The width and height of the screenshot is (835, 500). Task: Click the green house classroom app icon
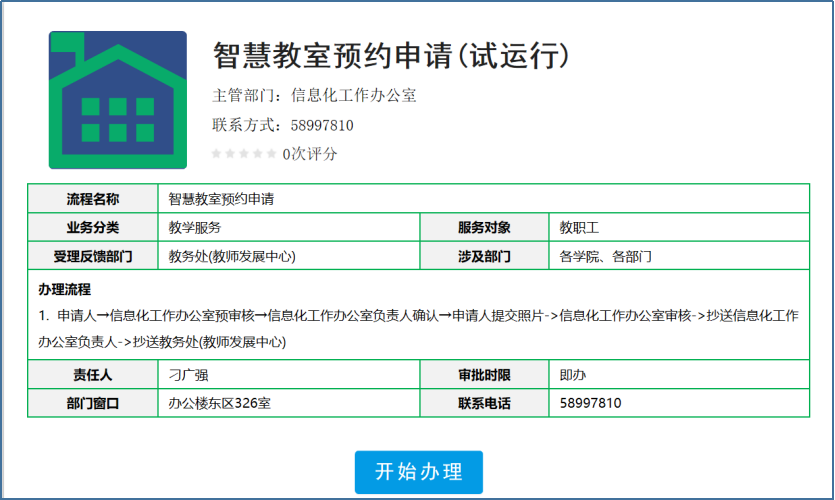[118, 100]
